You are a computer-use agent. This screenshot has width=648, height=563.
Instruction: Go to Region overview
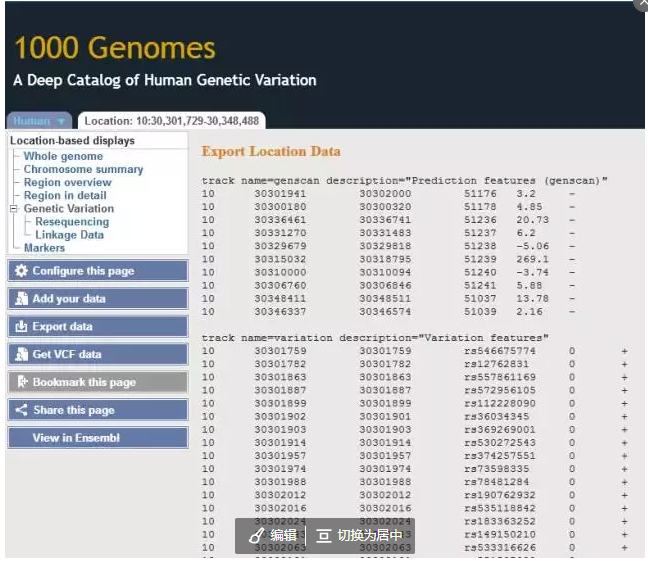(68, 182)
